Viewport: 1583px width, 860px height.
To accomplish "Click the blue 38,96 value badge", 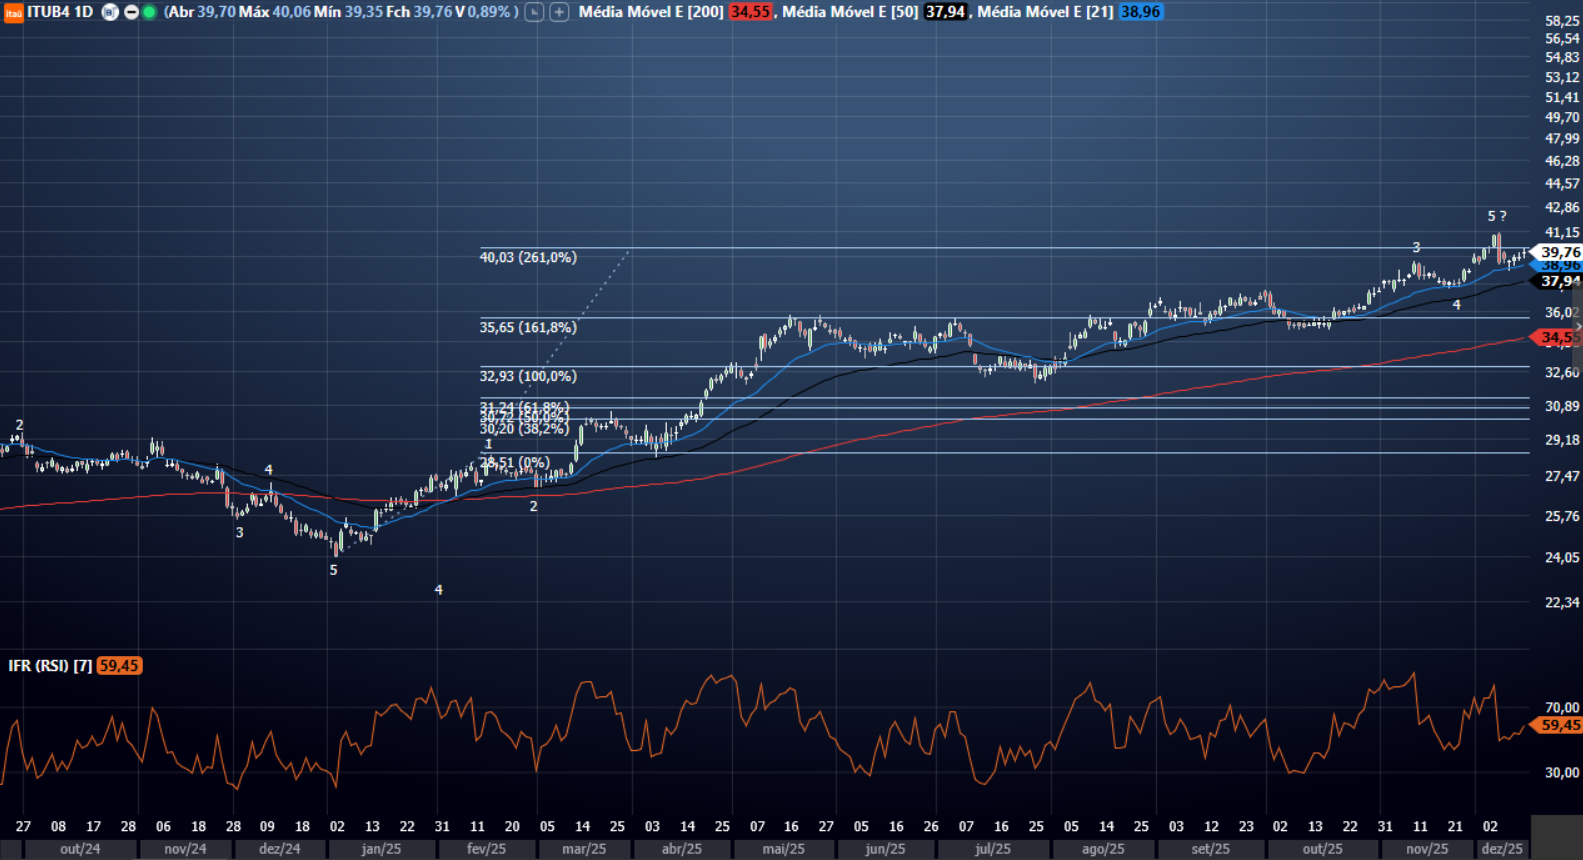I will point(1140,12).
